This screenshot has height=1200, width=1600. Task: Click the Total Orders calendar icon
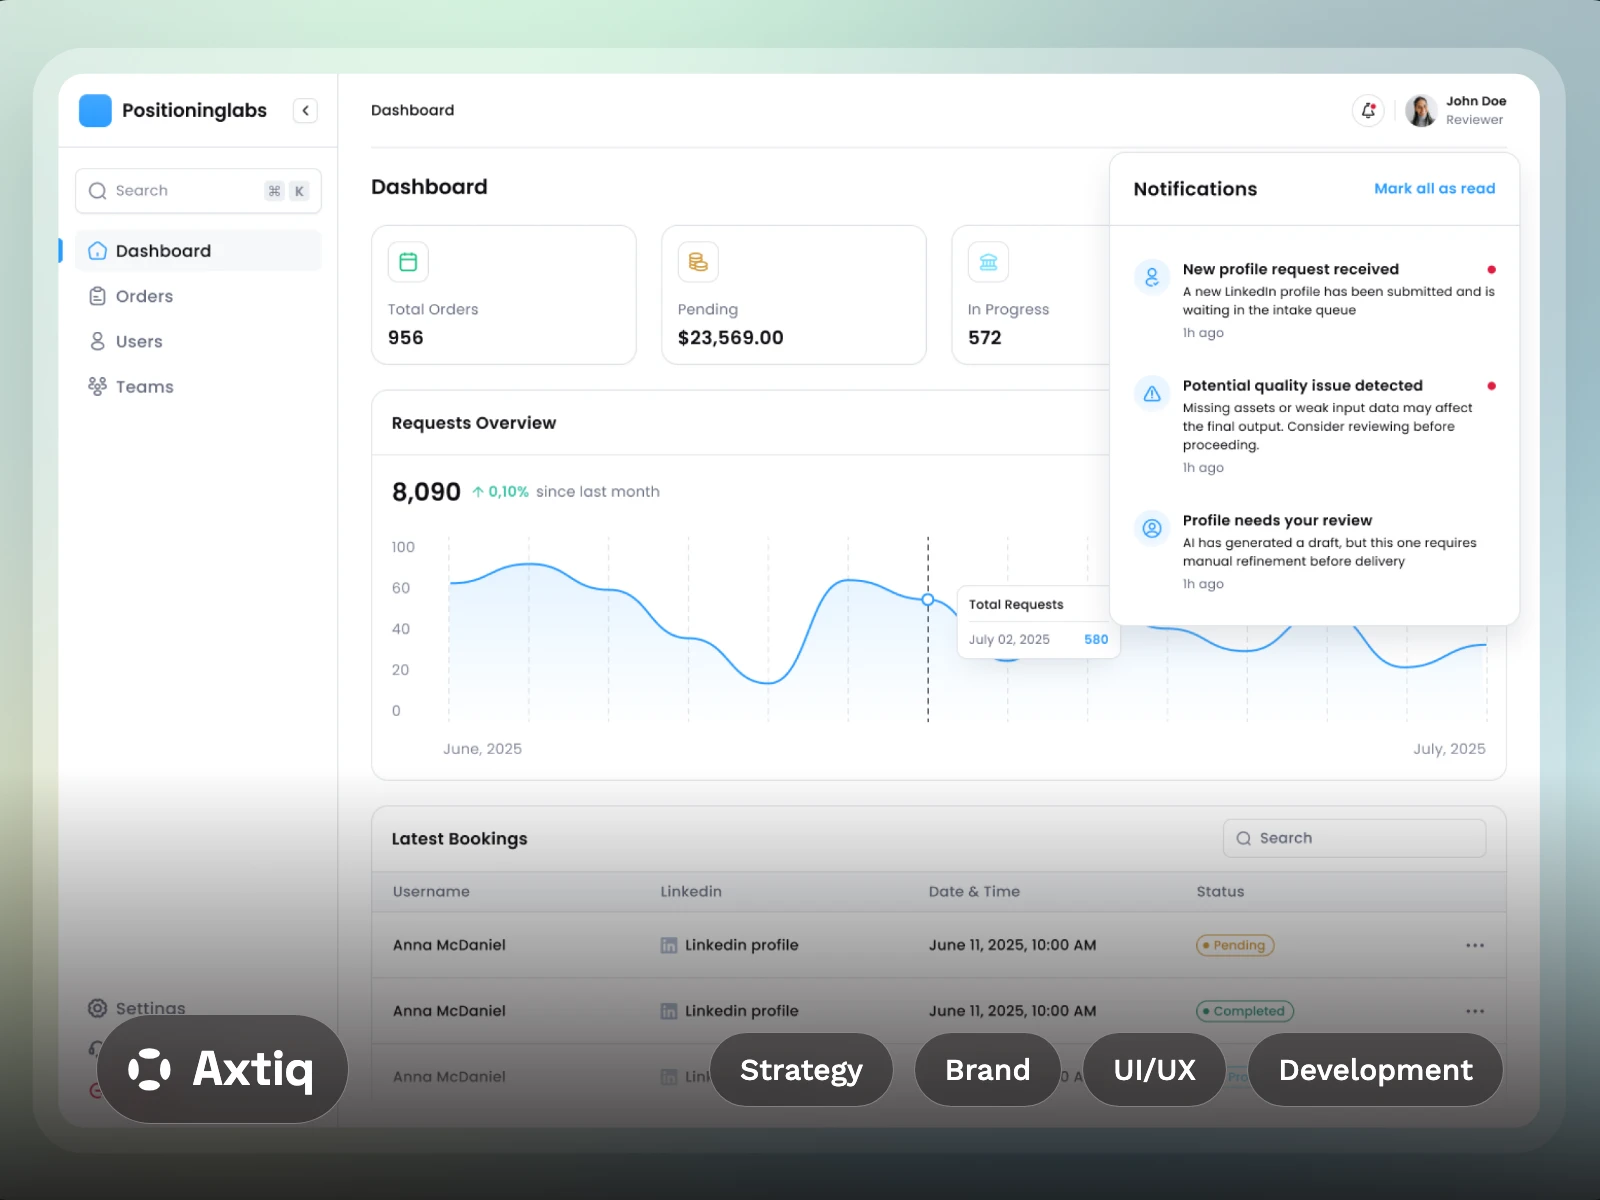point(408,262)
